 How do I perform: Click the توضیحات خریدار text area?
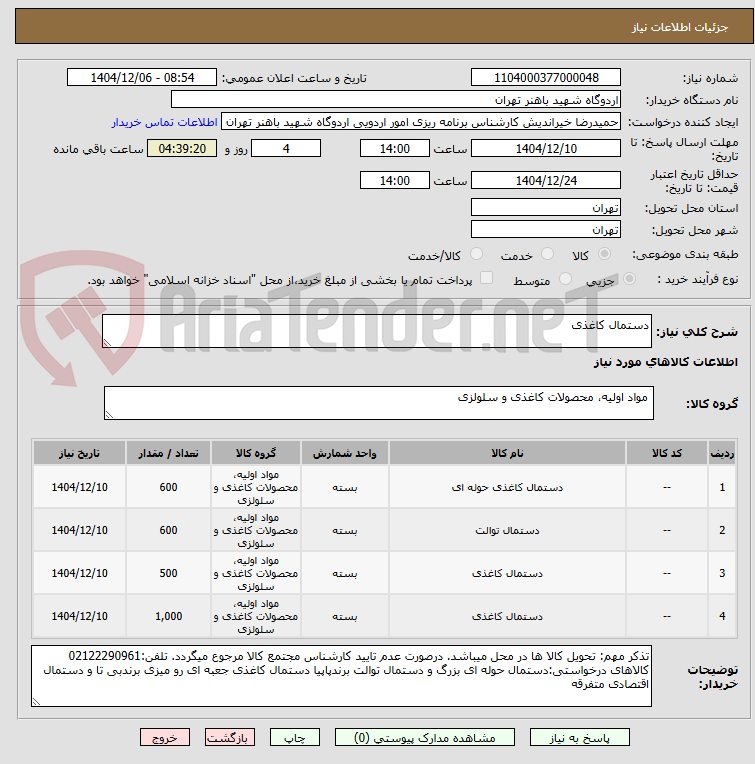coord(341,676)
